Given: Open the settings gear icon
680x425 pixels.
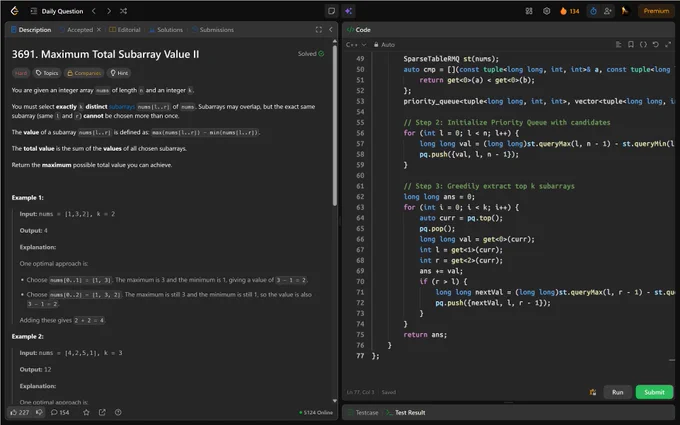Looking at the screenshot, I should (x=546, y=11).
